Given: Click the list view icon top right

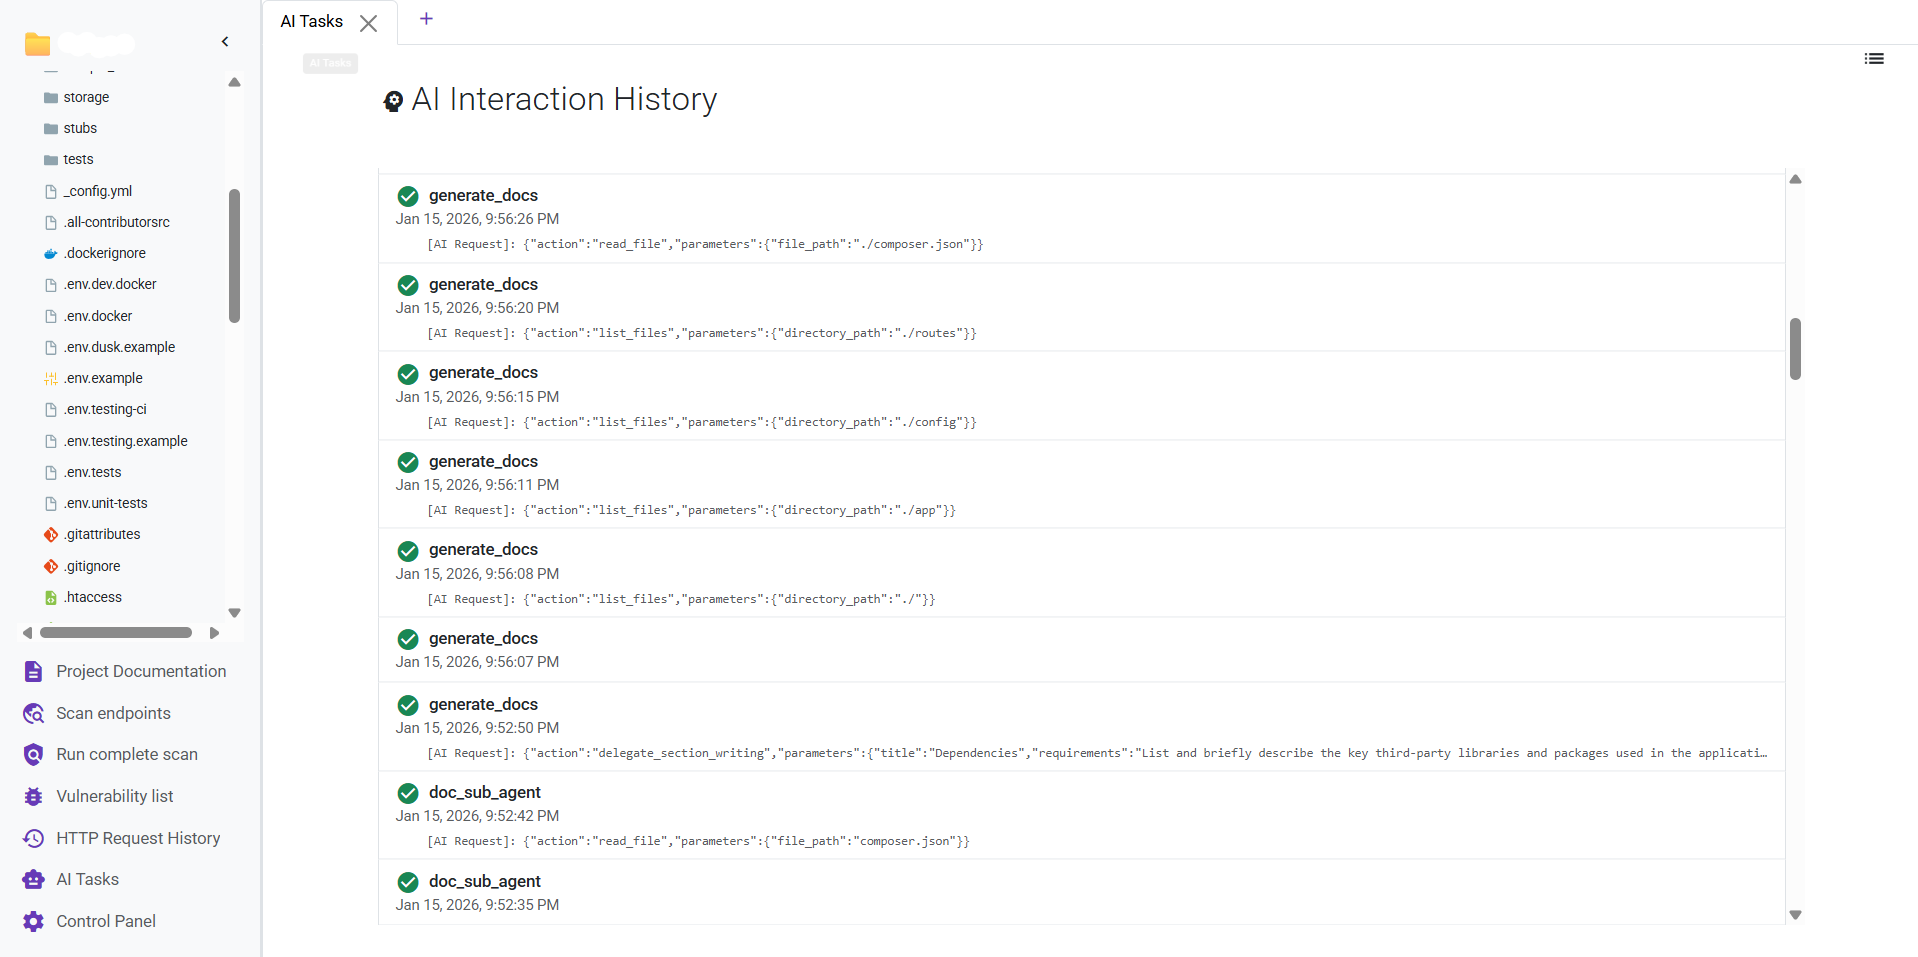Looking at the screenshot, I should (x=1875, y=58).
